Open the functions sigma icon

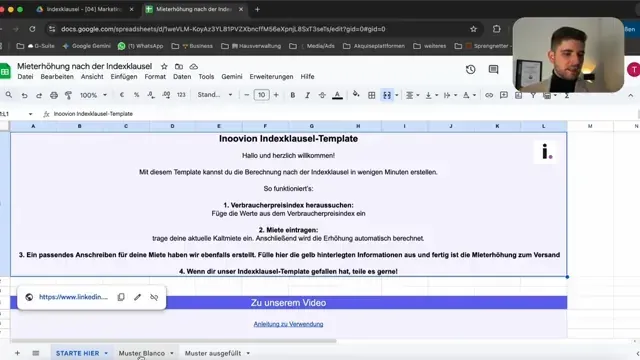click(567, 96)
